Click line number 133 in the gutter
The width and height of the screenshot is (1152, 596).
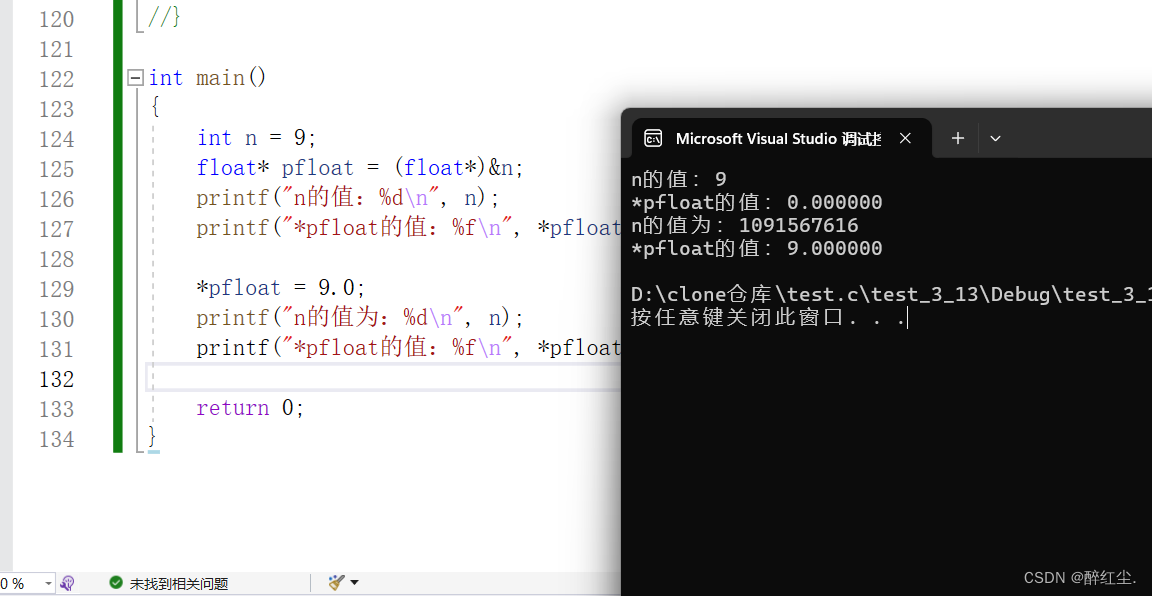pyautogui.click(x=56, y=409)
